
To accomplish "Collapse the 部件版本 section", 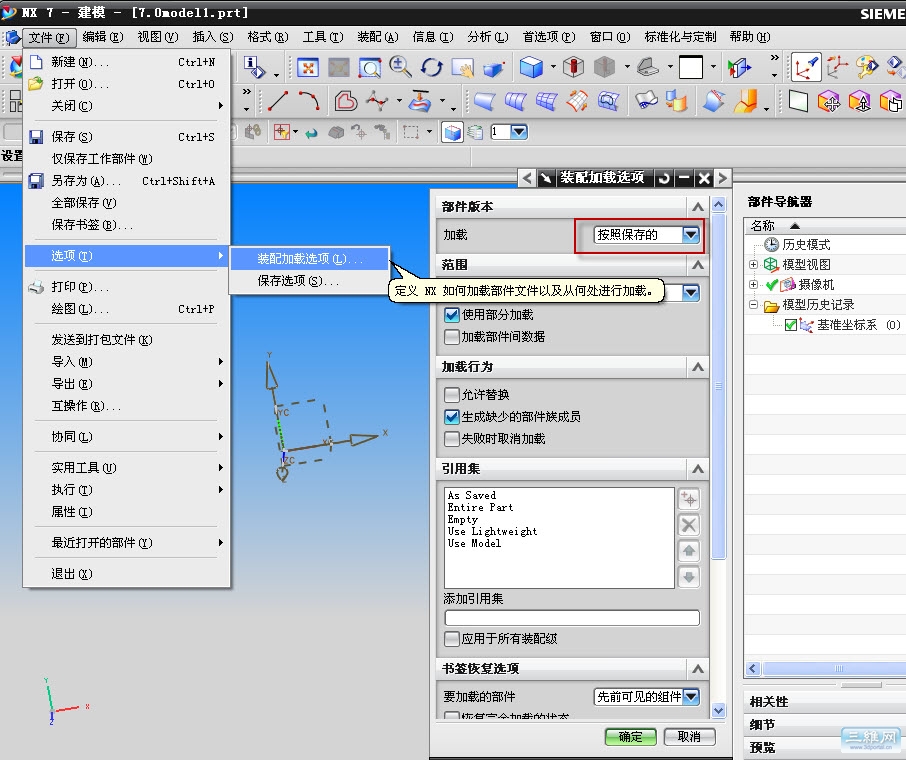I will (x=698, y=207).
